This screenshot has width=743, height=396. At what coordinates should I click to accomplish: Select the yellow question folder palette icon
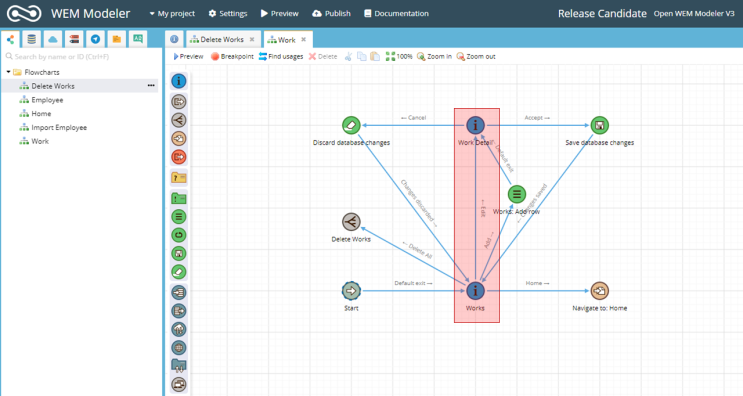click(x=179, y=178)
